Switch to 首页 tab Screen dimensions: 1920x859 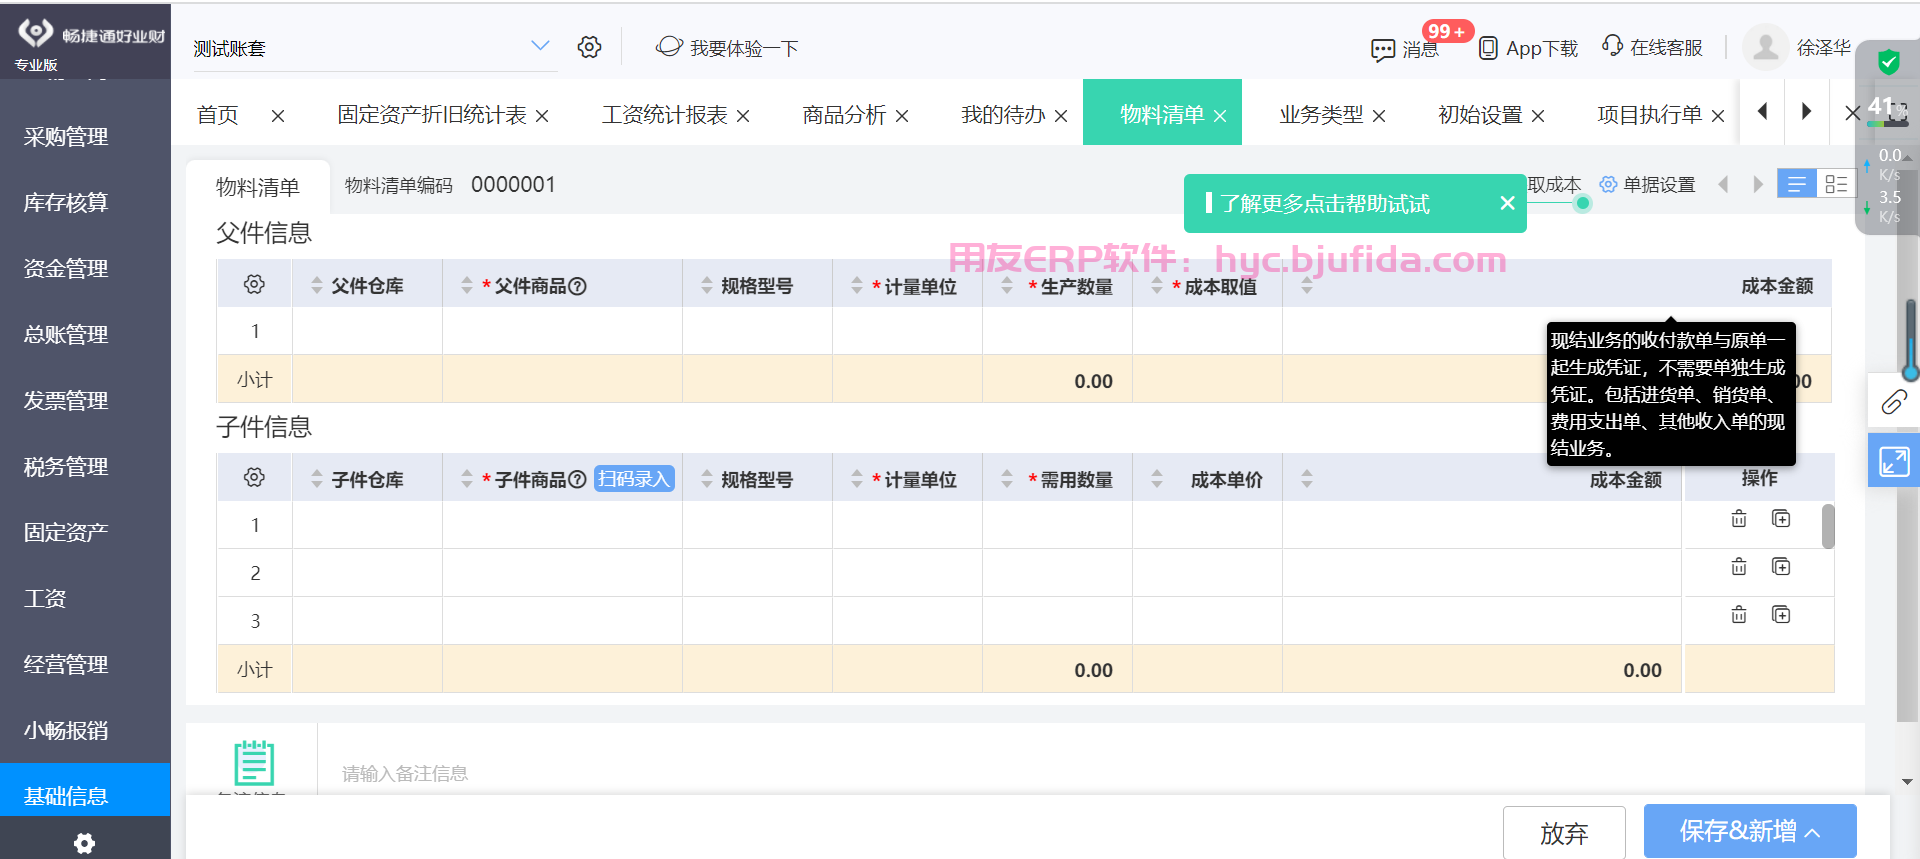point(218,115)
